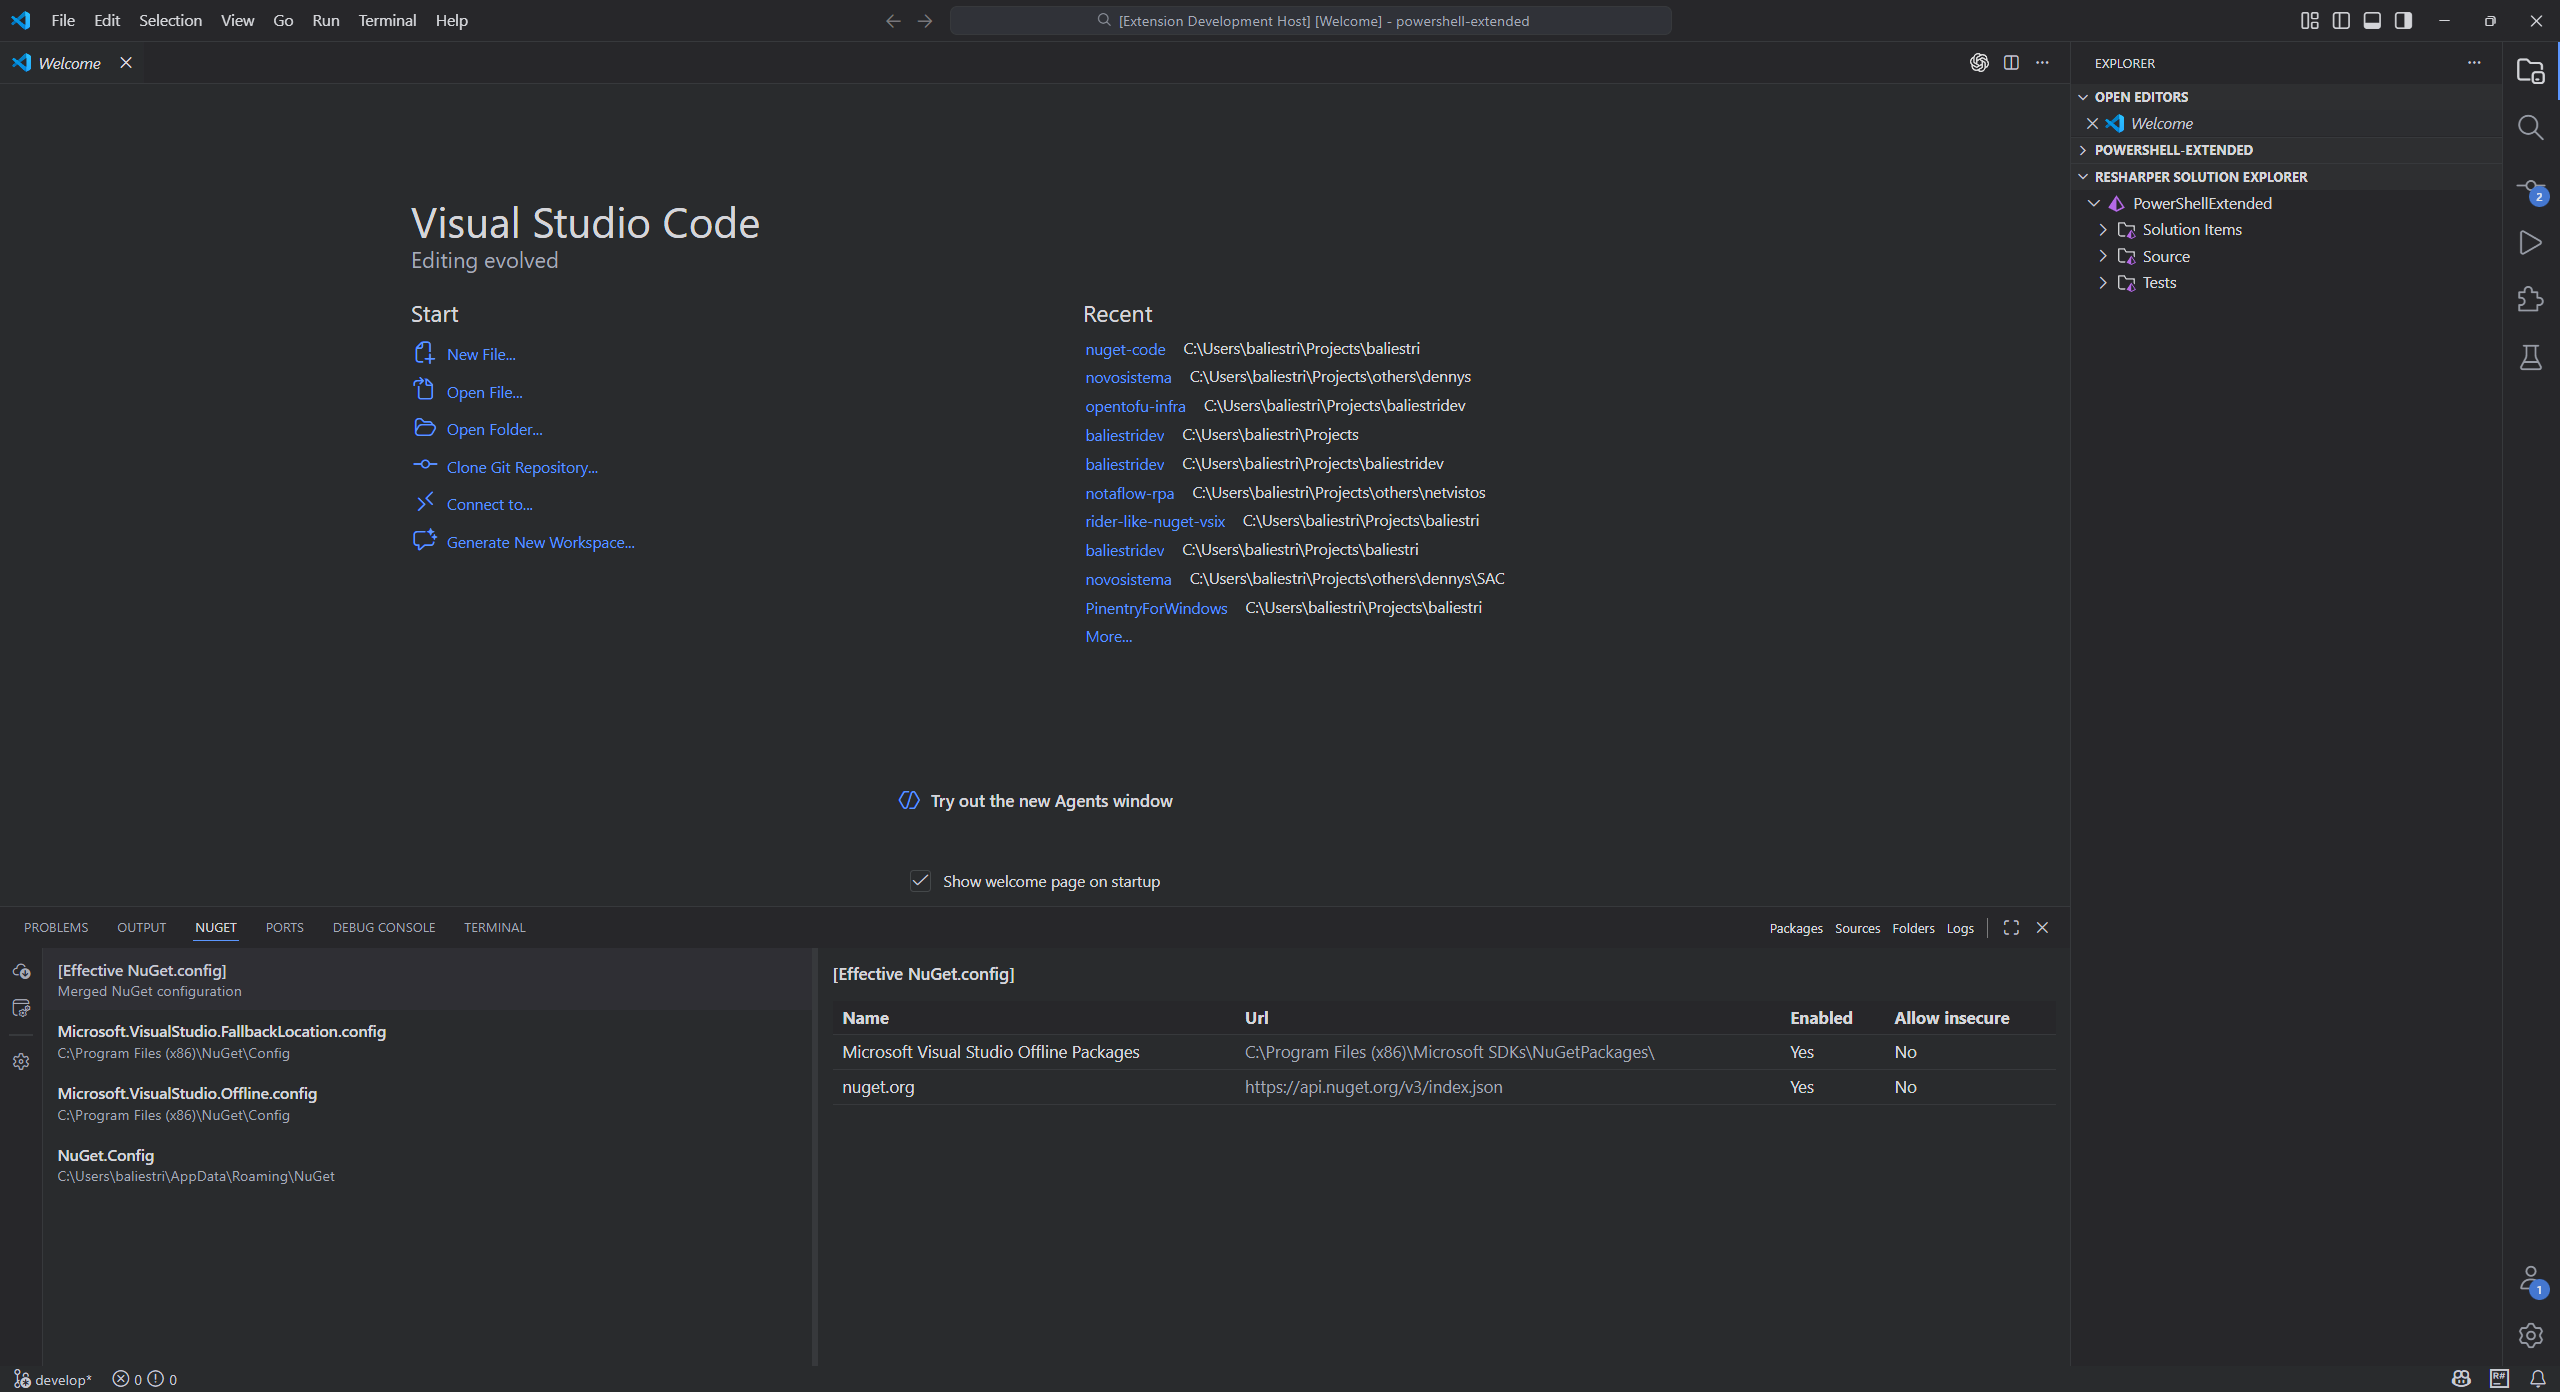The height and width of the screenshot is (1392, 2560).
Task: Close the bottom panel
Action: click(x=2042, y=928)
